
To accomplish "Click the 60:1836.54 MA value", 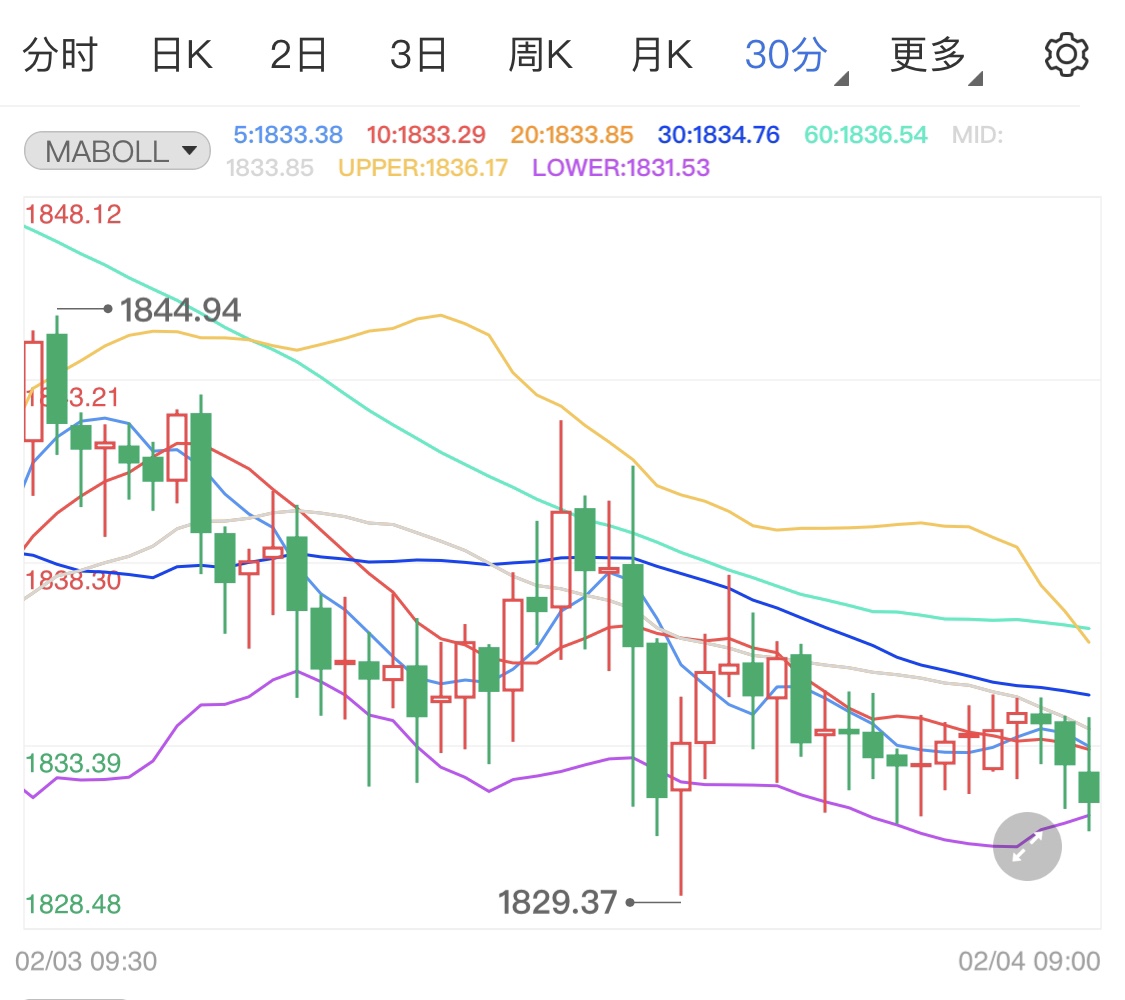I will (866, 135).
